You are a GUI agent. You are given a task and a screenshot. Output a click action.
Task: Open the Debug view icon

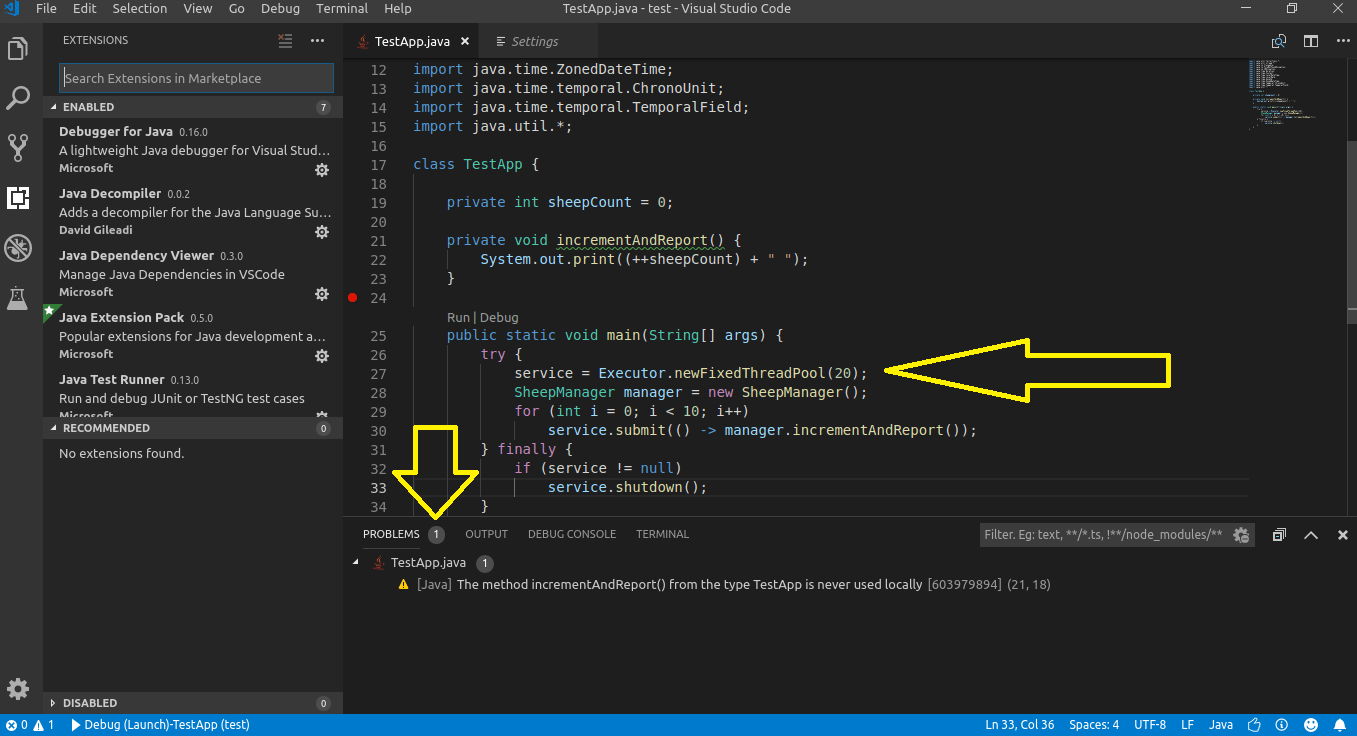click(18, 248)
